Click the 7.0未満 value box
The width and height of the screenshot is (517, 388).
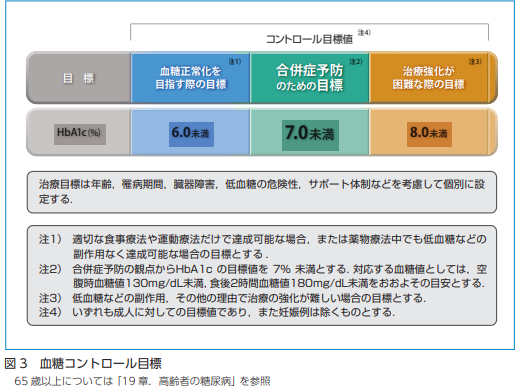tap(310, 135)
